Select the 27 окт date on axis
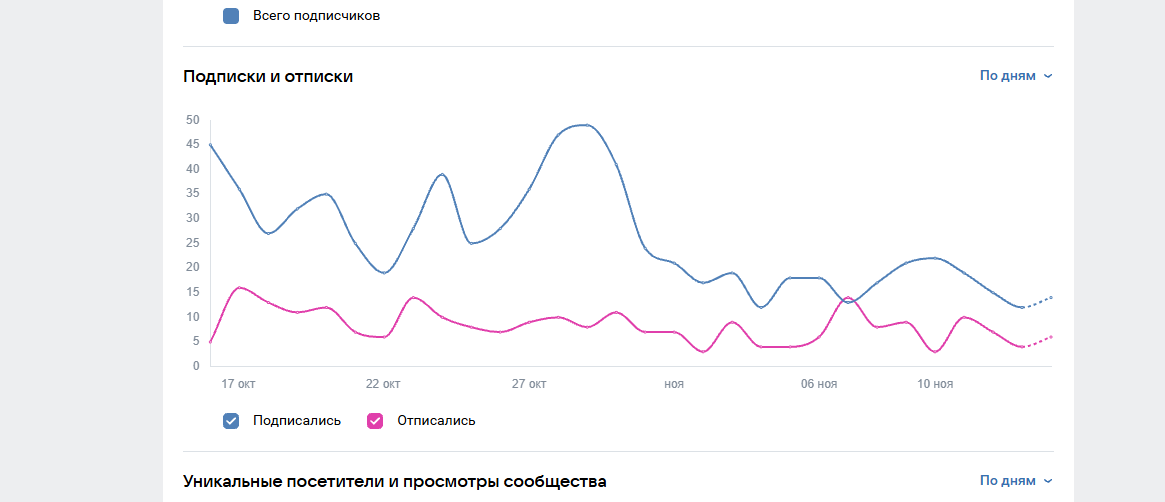The width and height of the screenshot is (1165, 502). 529,384
